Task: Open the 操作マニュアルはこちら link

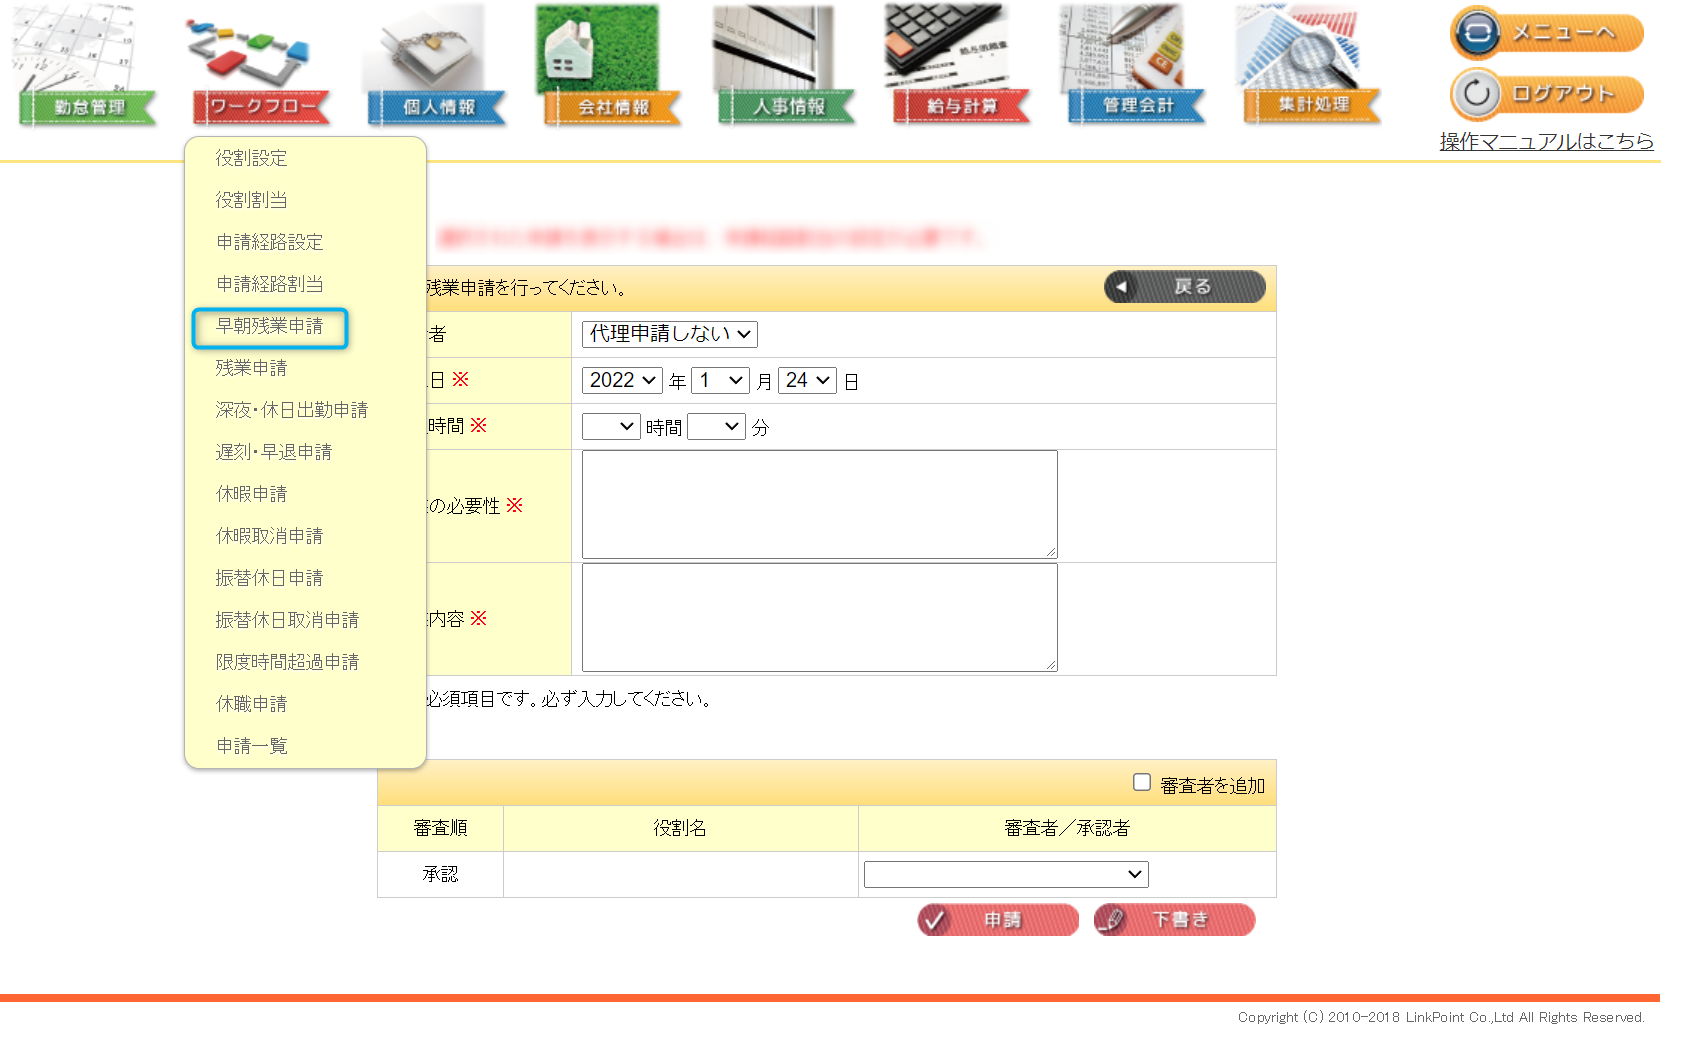Action: pyautogui.click(x=1546, y=142)
